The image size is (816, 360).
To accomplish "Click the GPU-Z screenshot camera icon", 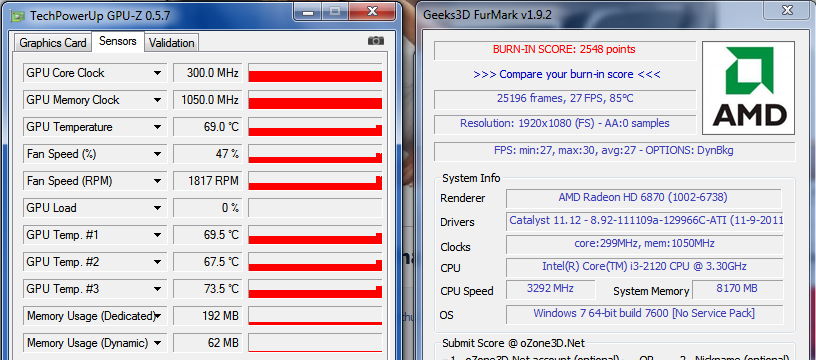I will click(x=375, y=41).
